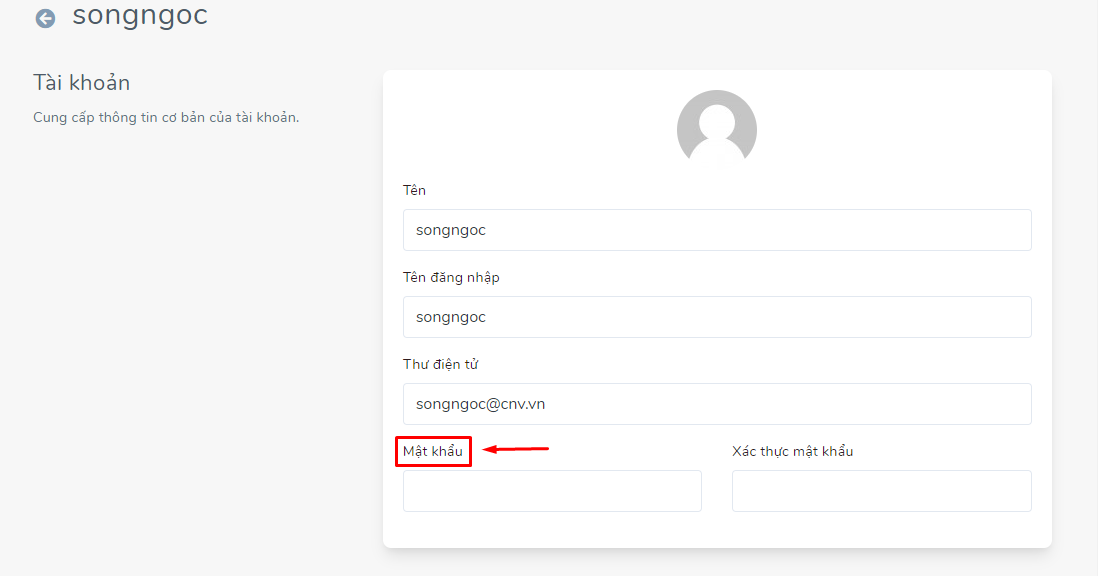Click empty card area below password fields
1098x576 pixels.
coord(717,530)
